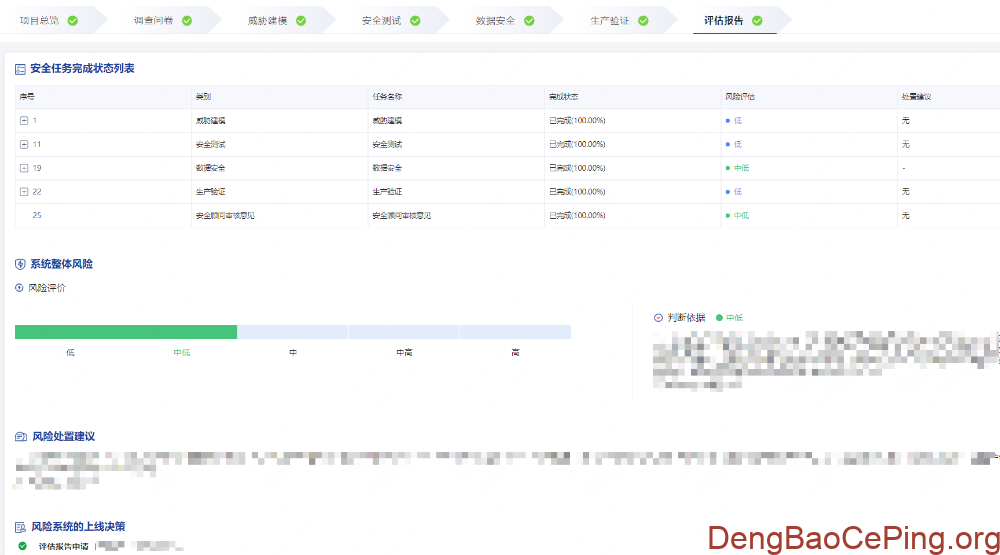This screenshot has width=1000, height=555.
Task: Click the 中高 label under the risk bar
Action: point(404,353)
